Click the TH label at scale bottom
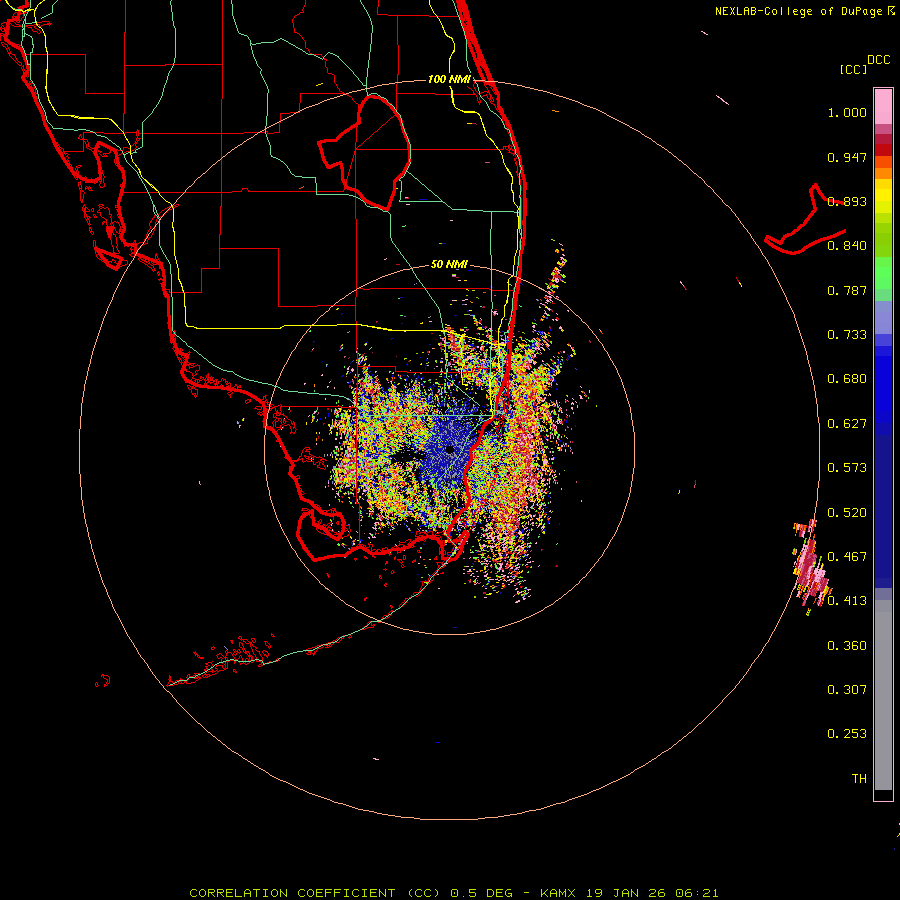Image resolution: width=900 pixels, height=900 pixels. 859,779
